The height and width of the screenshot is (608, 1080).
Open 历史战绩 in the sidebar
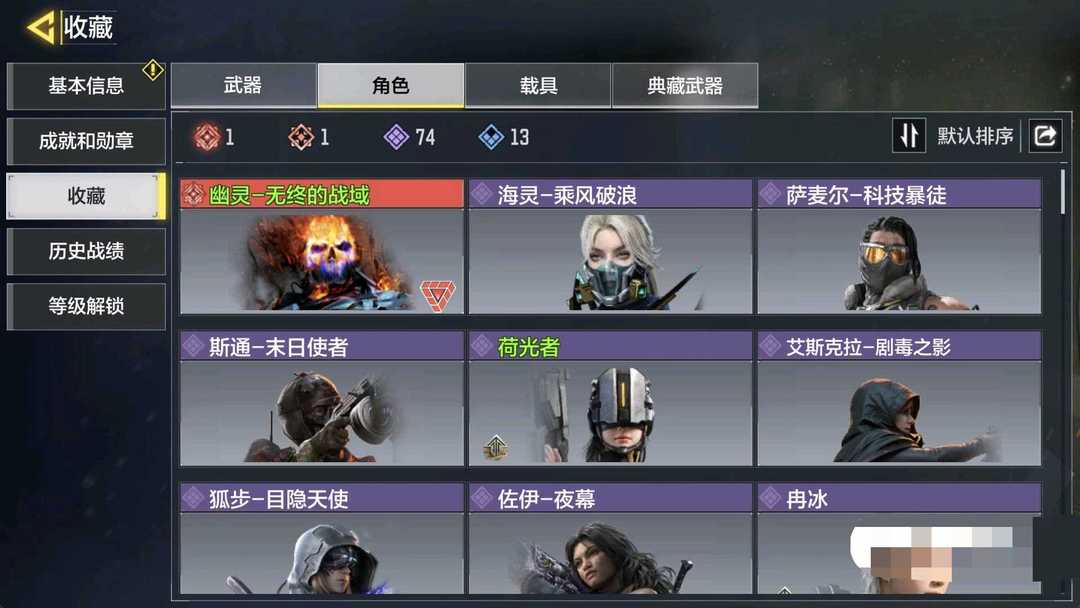pyautogui.click(x=86, y=251)
